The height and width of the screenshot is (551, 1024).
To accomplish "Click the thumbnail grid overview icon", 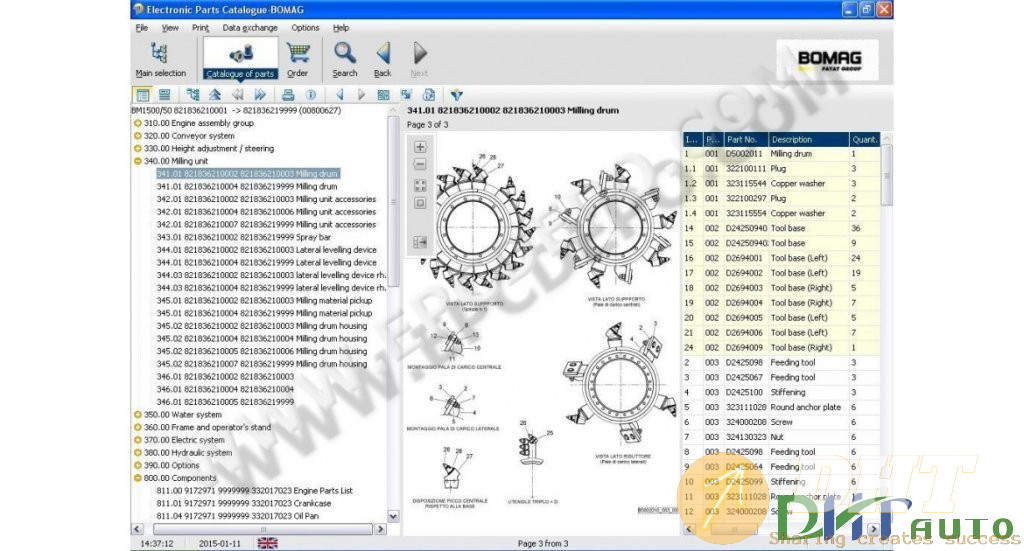I will pyautogui.click(x=383, y=95).
